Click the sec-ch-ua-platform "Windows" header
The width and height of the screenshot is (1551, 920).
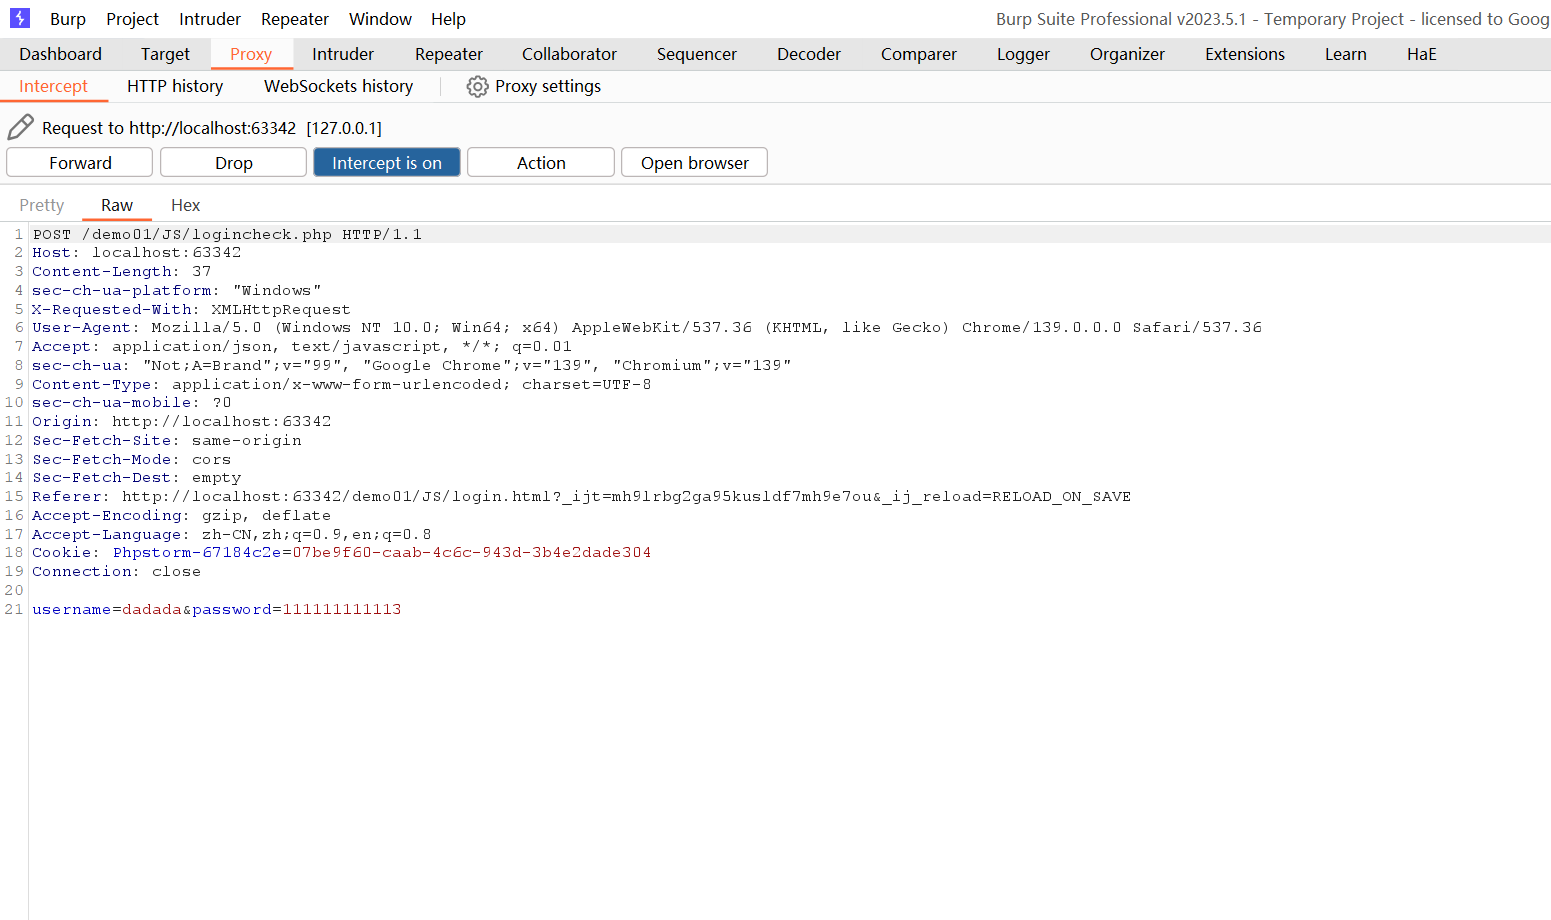177,291
